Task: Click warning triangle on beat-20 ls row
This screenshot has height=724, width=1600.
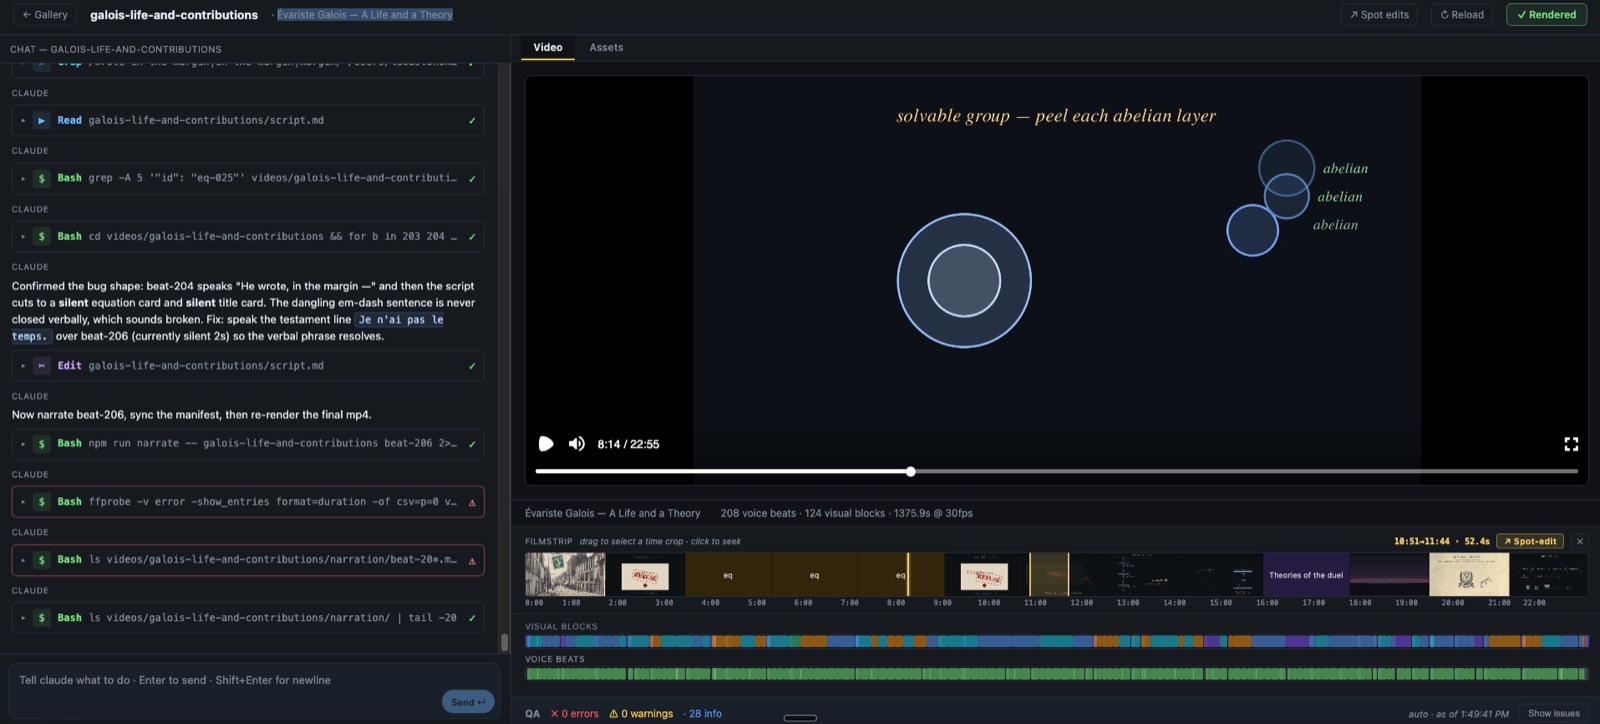Action: click(472, 560)
